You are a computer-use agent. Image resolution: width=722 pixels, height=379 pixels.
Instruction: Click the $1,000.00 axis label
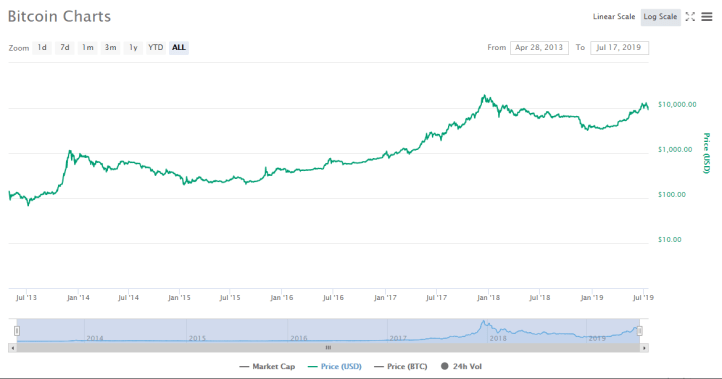coord(675,150)
